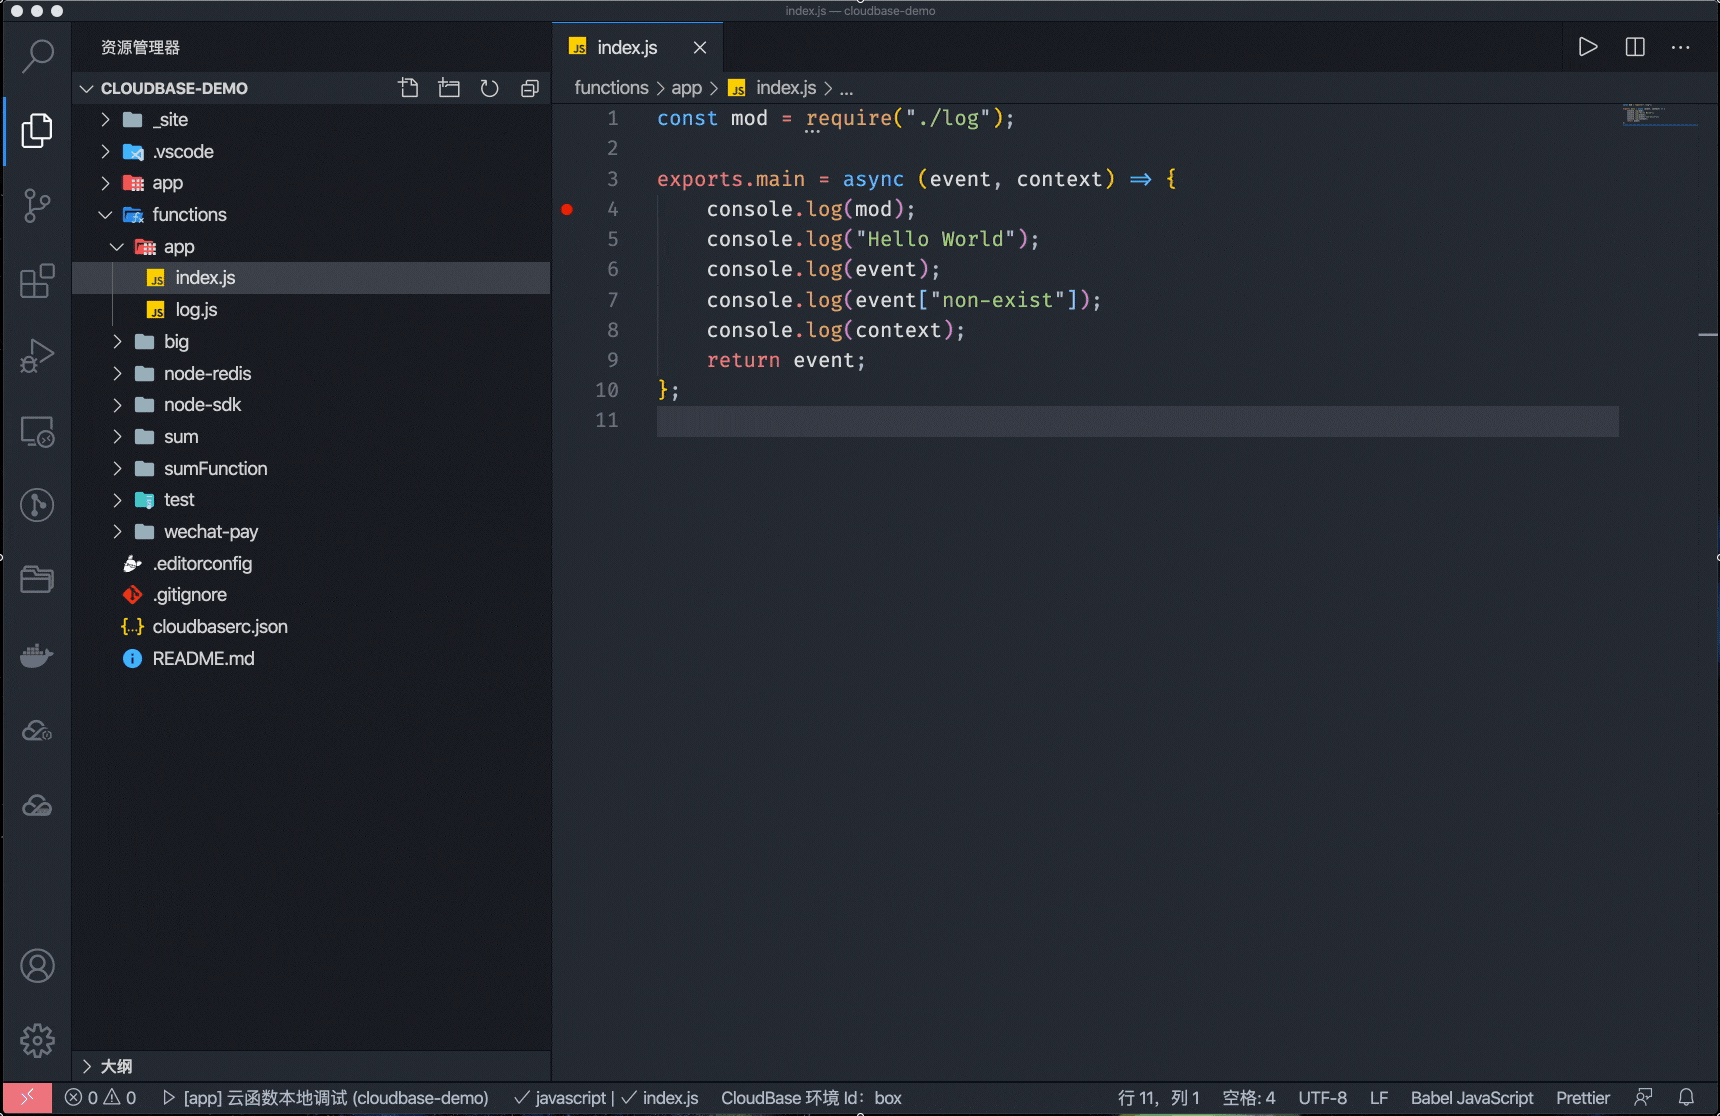This screenshot has height=1116, width=1720.
Task: Expand the sumFunction folder
Action: click(x=117, y=468)
